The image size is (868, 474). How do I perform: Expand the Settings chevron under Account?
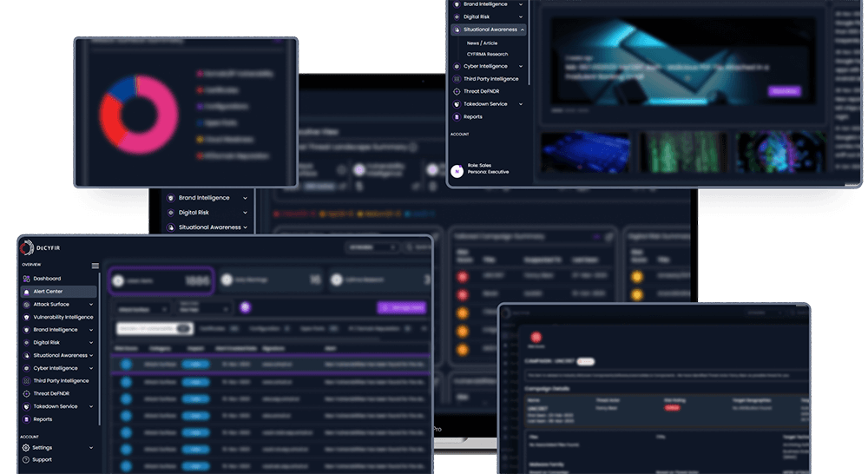93,447
